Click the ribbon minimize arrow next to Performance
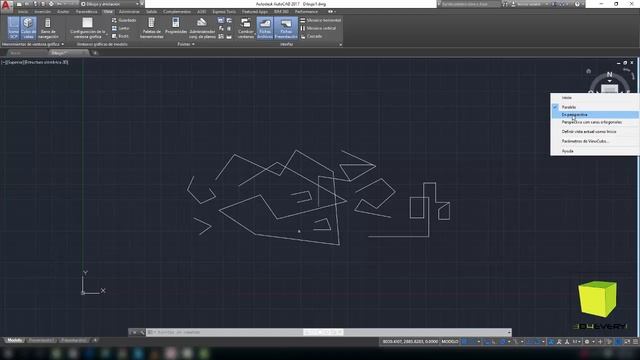The image size is (640, 360). coord(331,12)
